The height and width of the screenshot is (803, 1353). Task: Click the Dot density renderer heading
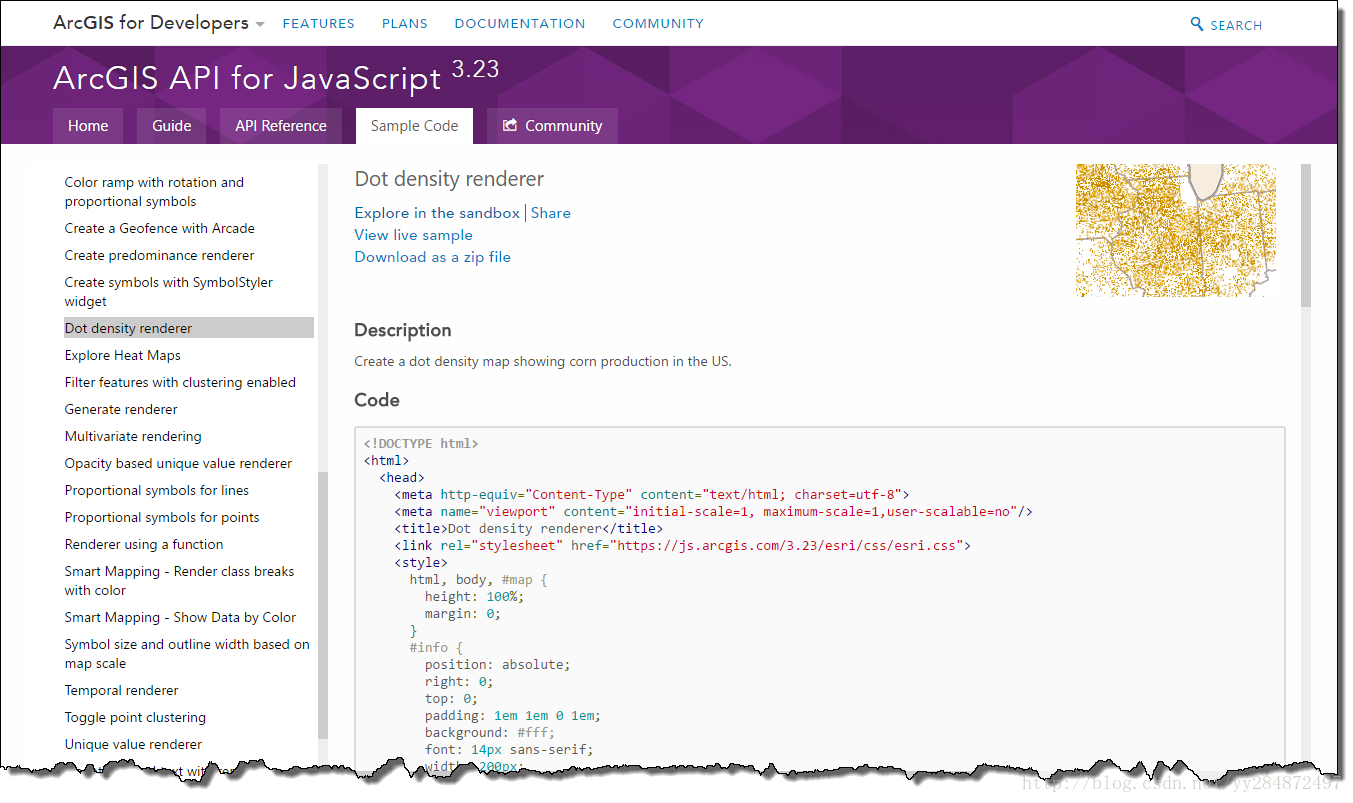449,179
